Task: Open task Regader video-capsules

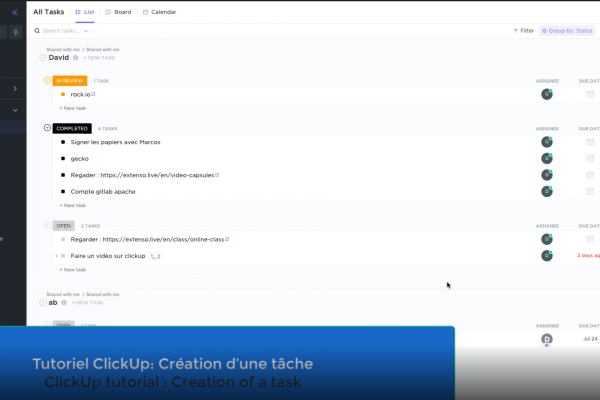Action: pos(142,175)
